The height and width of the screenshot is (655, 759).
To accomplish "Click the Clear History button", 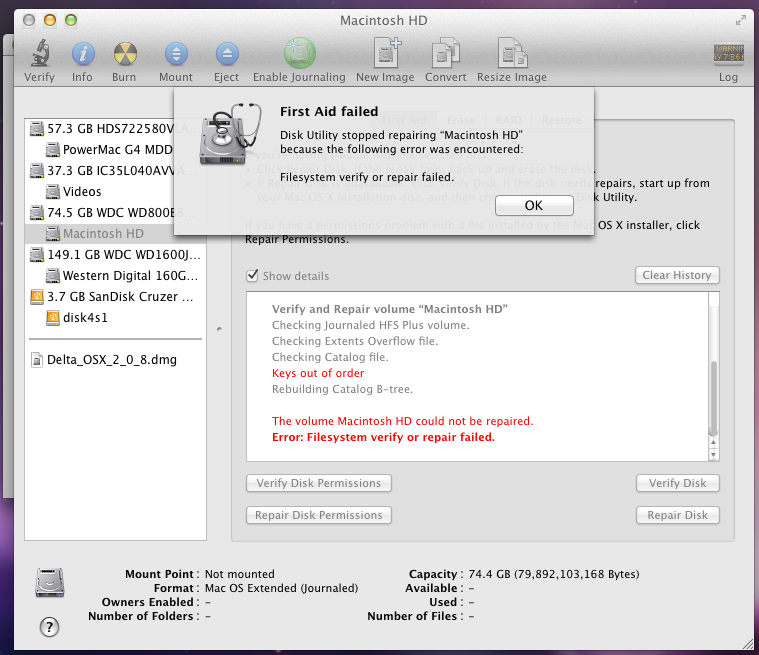I will point(677,275).
